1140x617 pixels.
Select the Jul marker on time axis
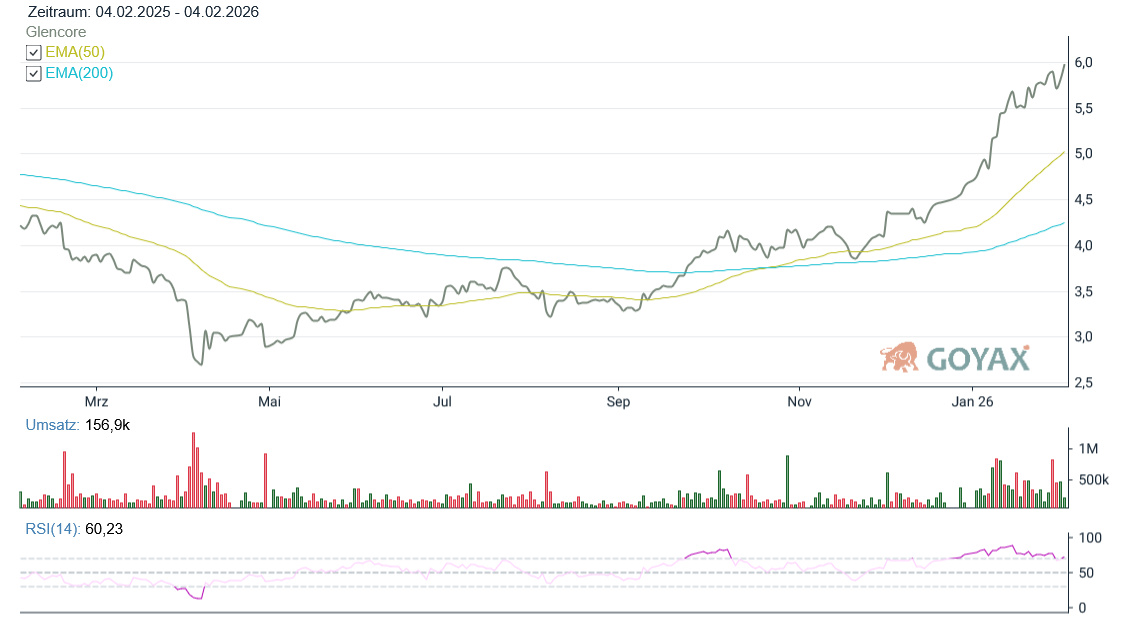[x=443, y=401]
